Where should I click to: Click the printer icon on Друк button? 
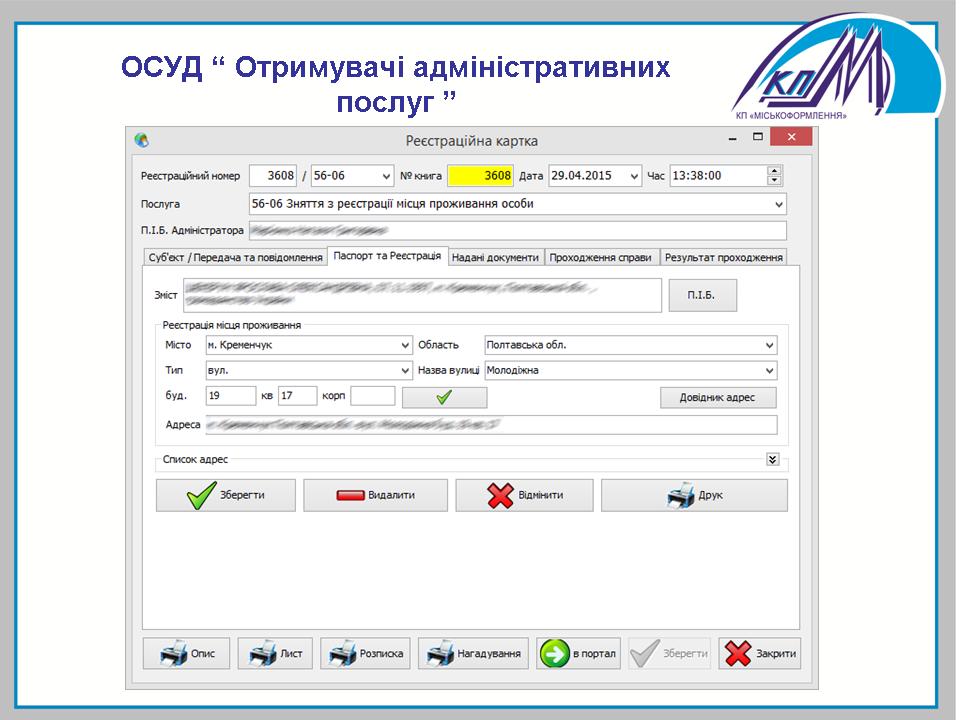[x=680, y=496]
